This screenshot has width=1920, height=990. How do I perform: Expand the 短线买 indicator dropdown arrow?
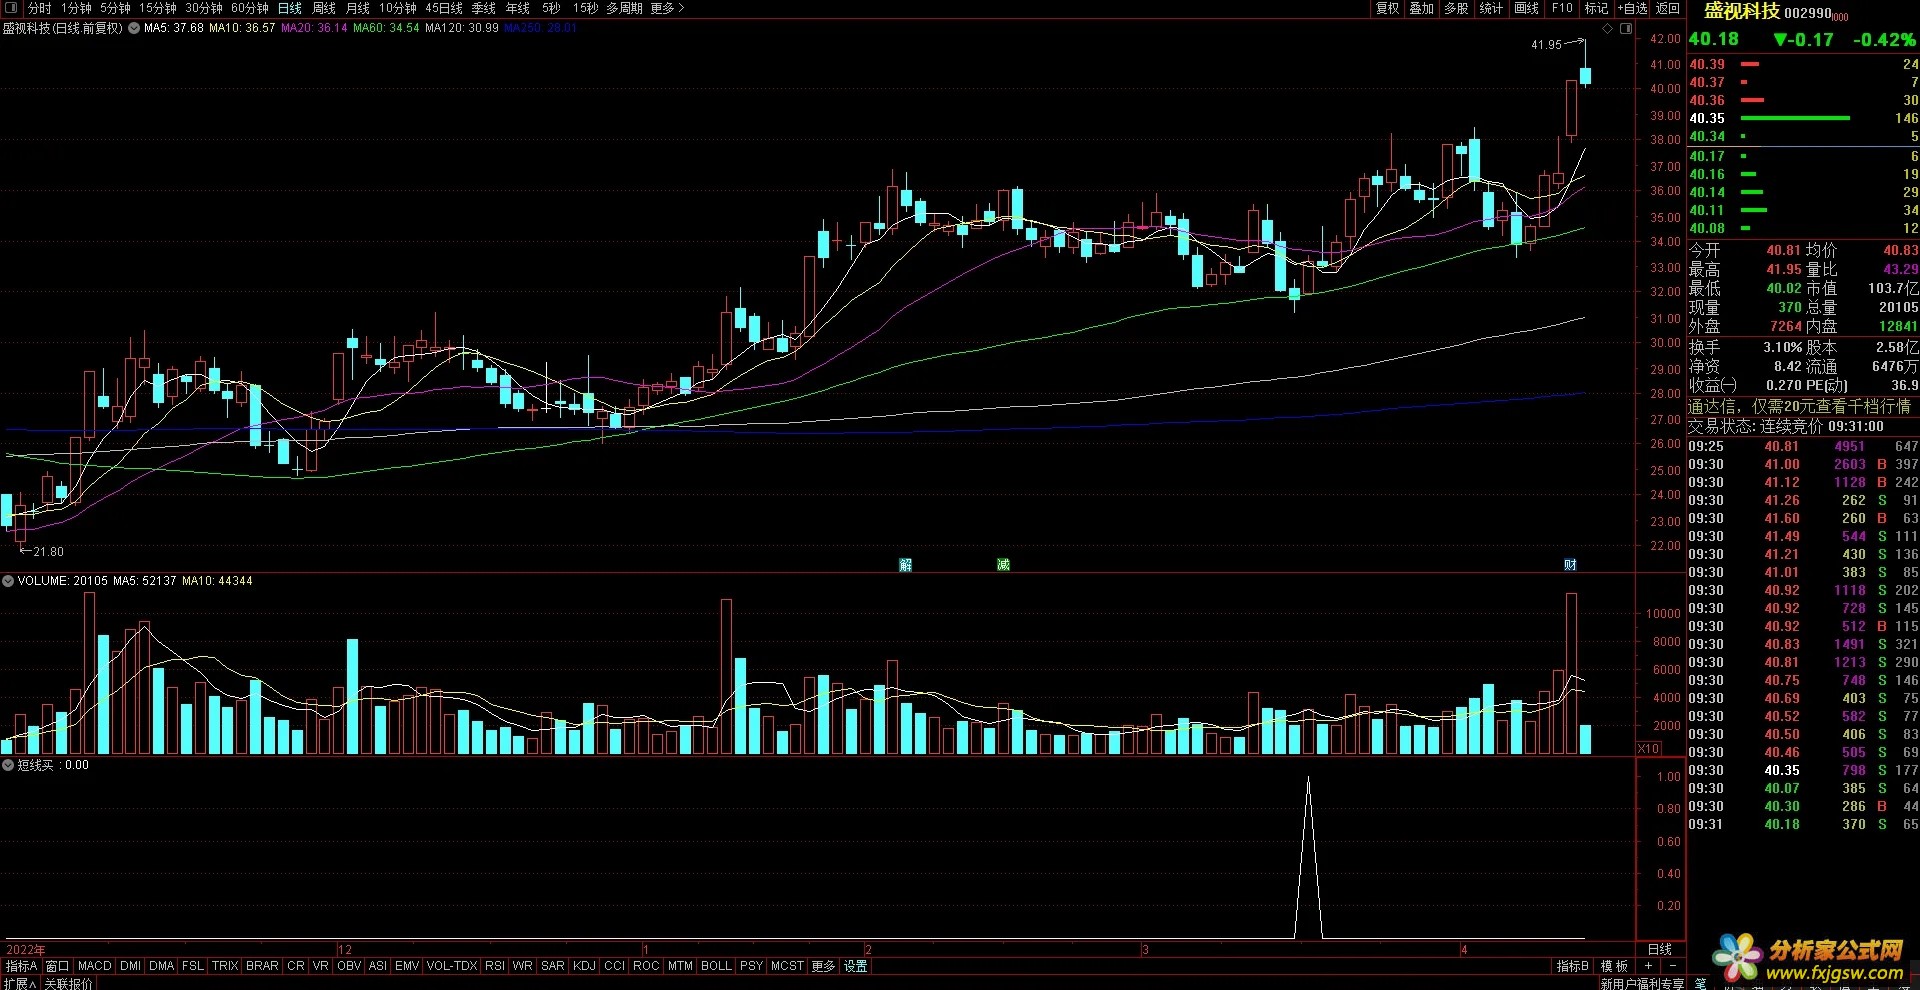click(x=8, y=765)
